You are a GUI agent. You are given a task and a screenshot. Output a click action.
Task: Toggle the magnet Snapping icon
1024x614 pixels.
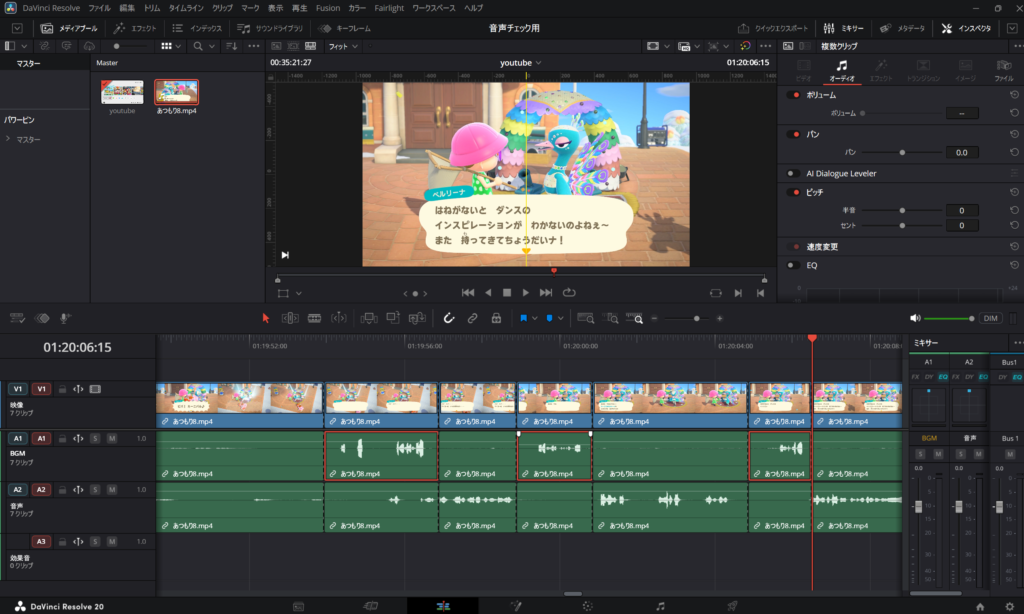[449, 318]
